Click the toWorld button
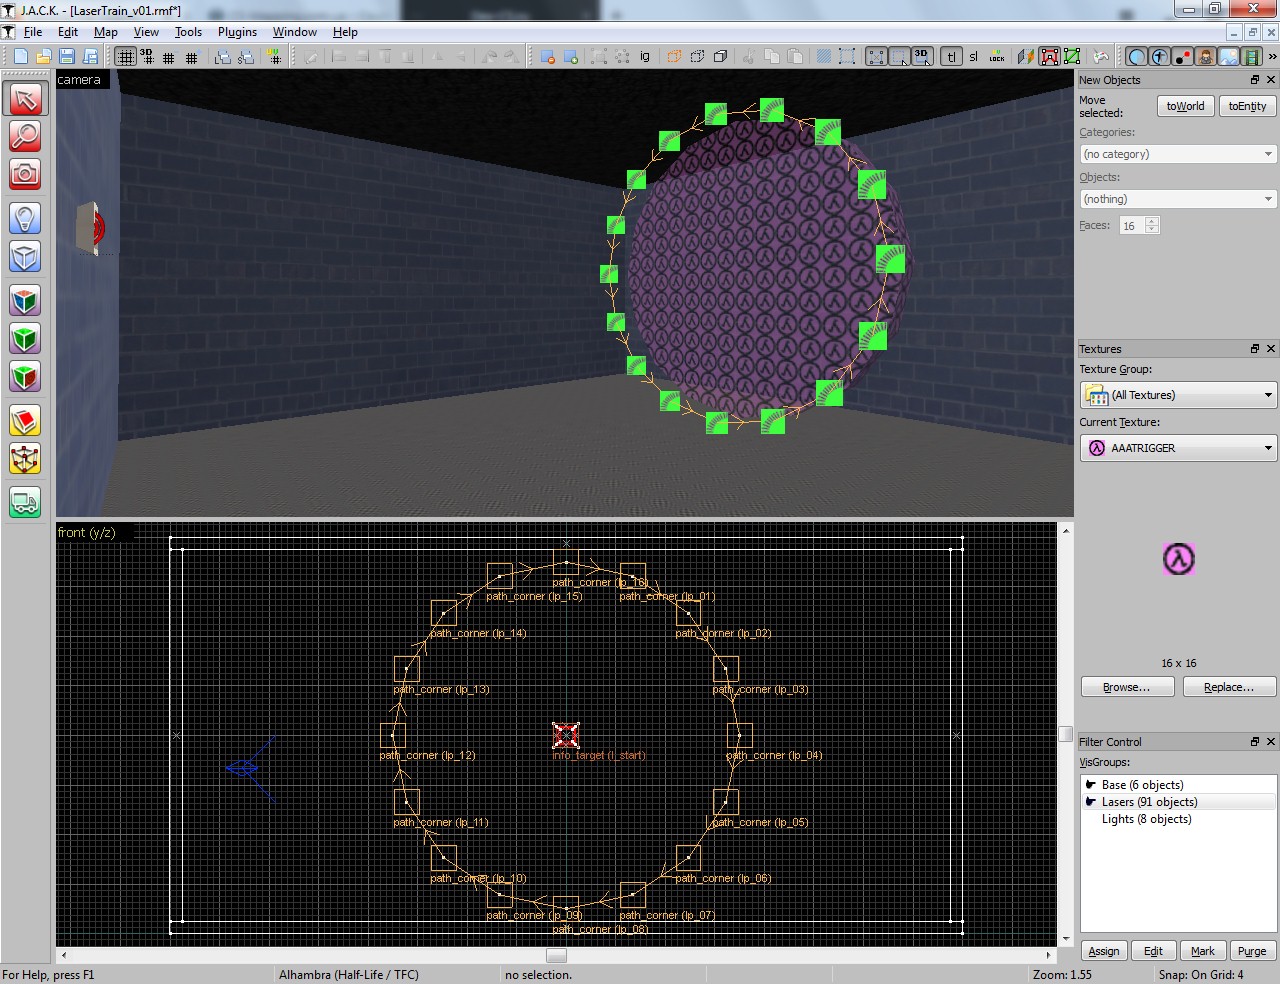Screen dimensions: 1280x984 coord(1185,106)
